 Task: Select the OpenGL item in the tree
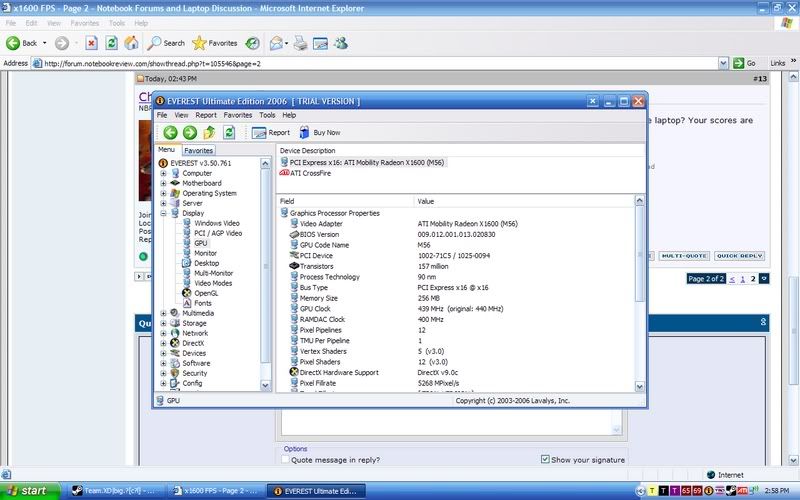(x=205, y=293)
